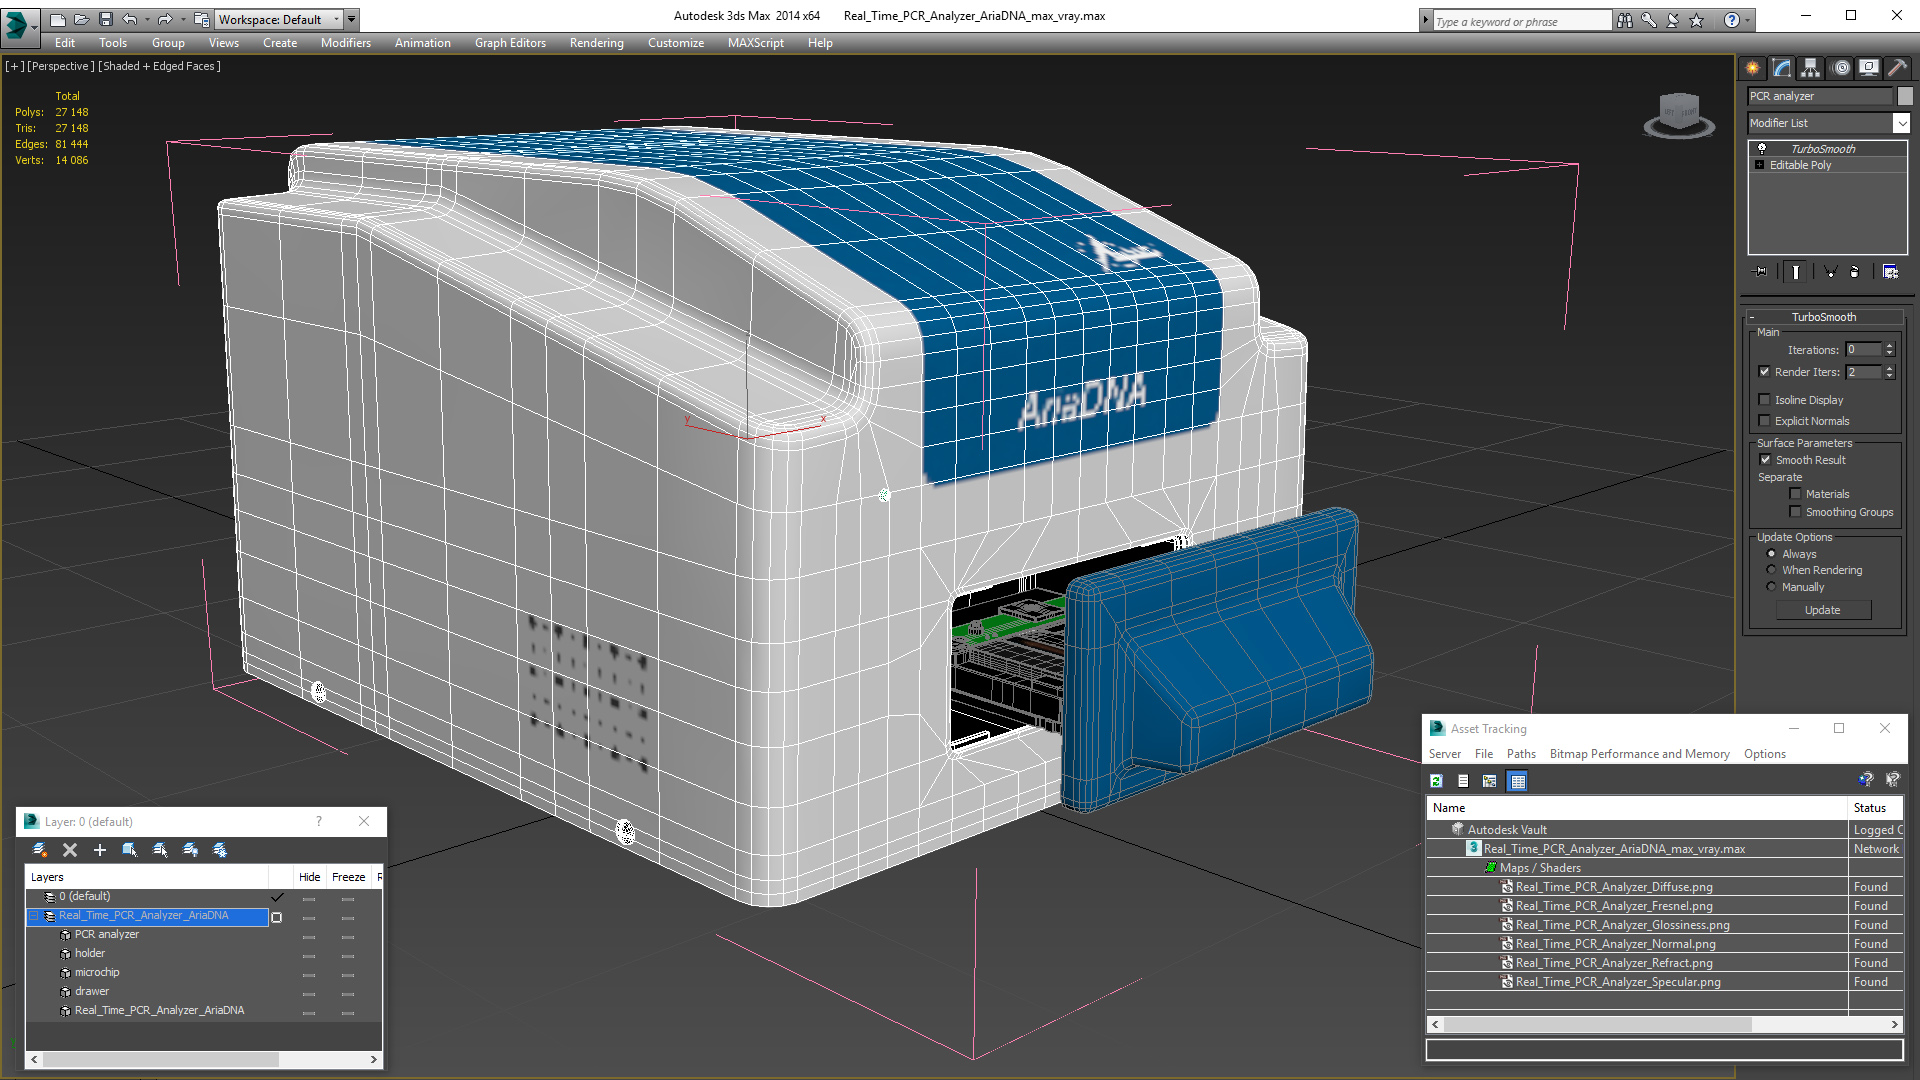
Task: Toggle TurboSmooth modifier lightbulb
Action: tap(1762, 148)
